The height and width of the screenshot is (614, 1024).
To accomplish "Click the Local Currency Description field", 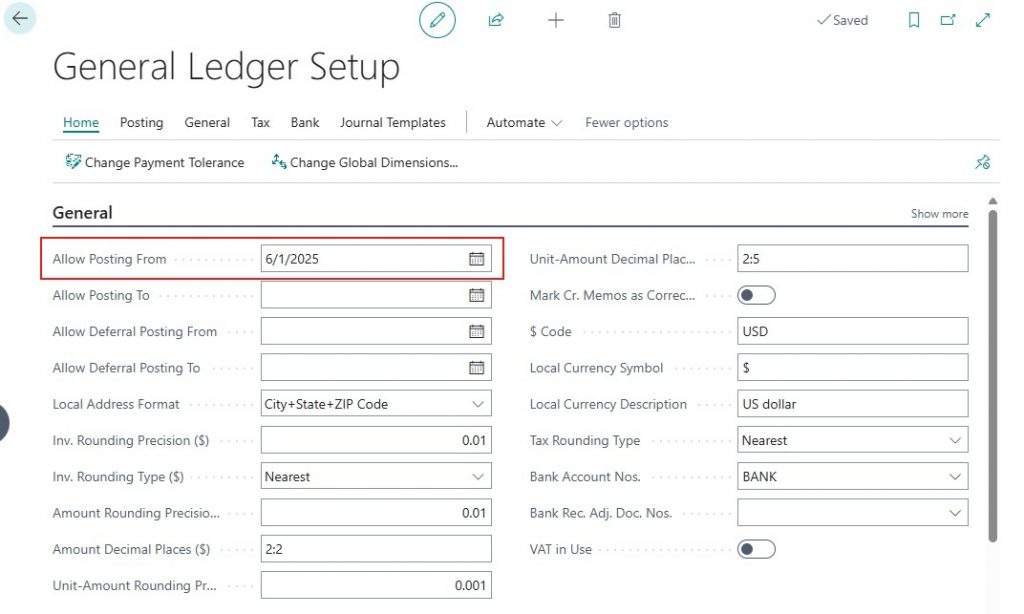I will tap(852, 404).
